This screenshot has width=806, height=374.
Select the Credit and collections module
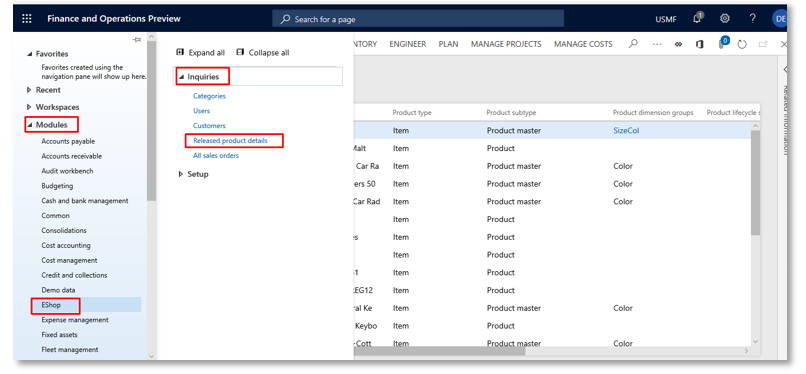pos(74,275)
